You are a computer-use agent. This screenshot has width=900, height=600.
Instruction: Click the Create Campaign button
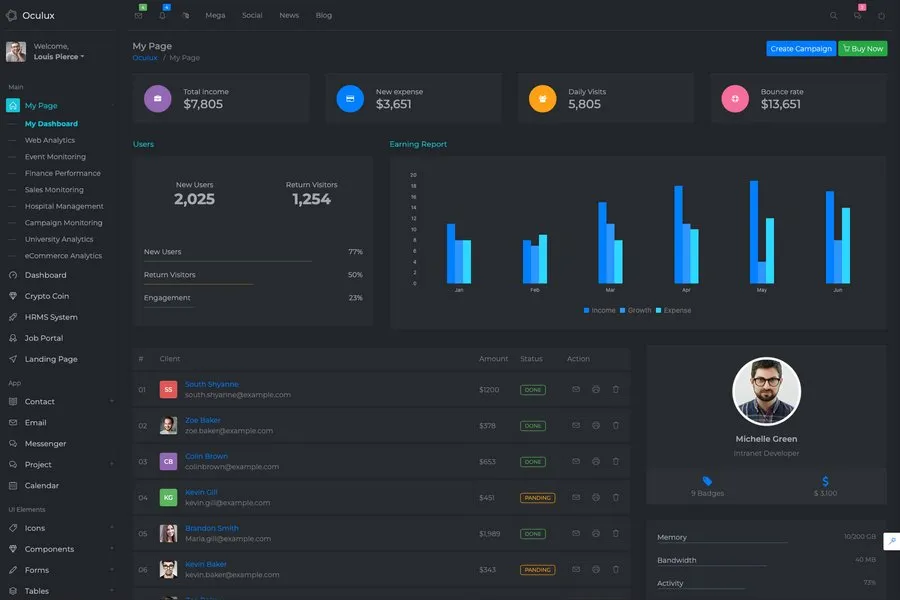click(801, 48)
